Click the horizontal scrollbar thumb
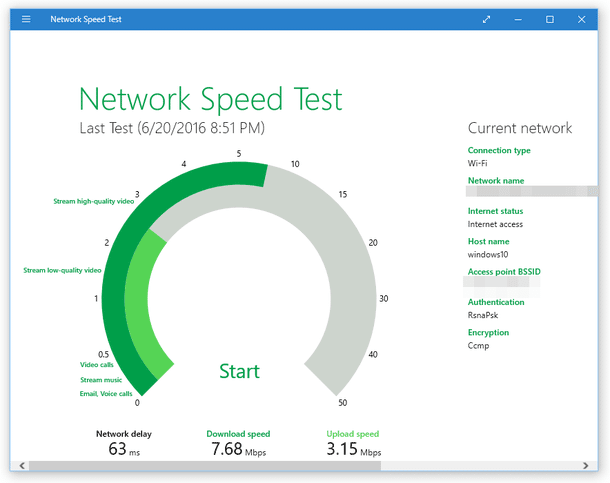The image size is (610, 483). click(x=205, y=466)
